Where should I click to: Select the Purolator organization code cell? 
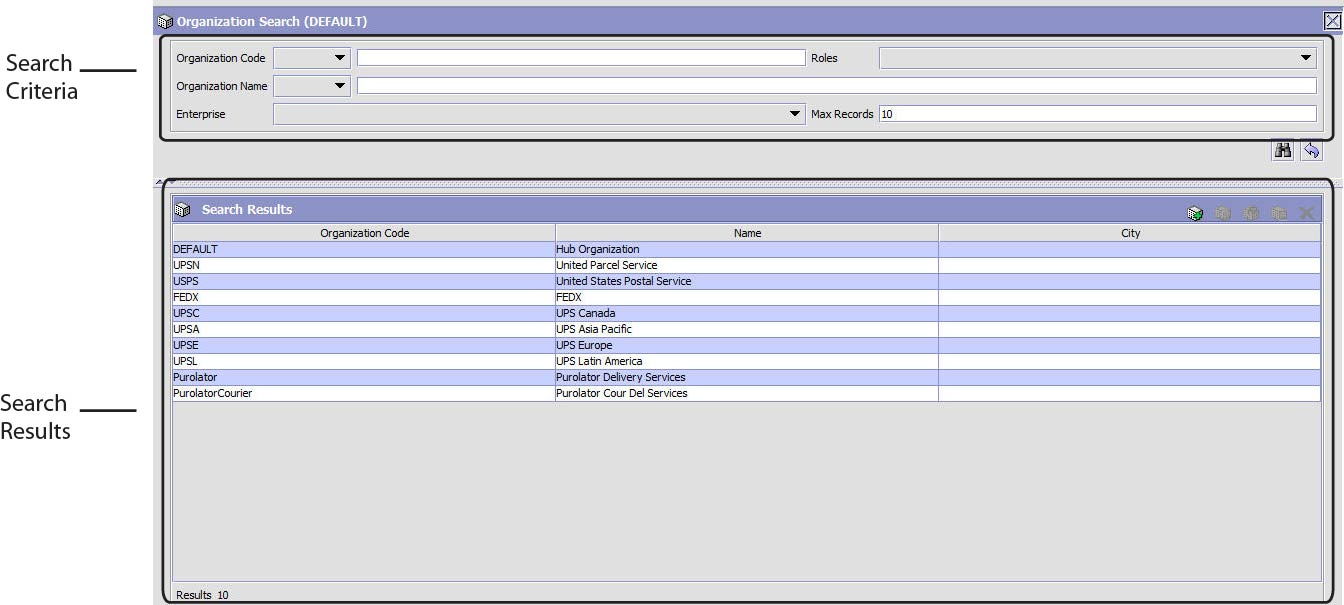click(364, 377)
